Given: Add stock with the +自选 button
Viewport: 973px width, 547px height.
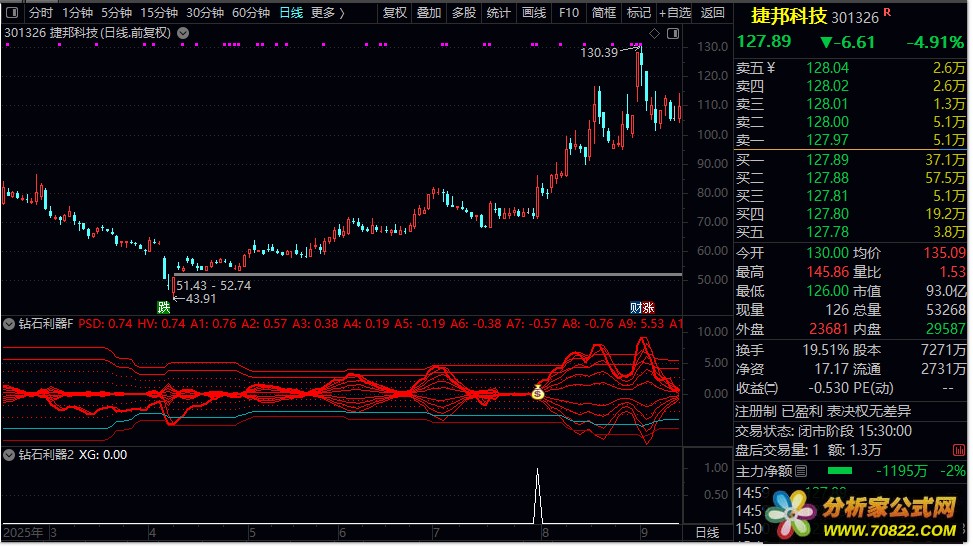Looking at the screenshot, I should point(674,13).
